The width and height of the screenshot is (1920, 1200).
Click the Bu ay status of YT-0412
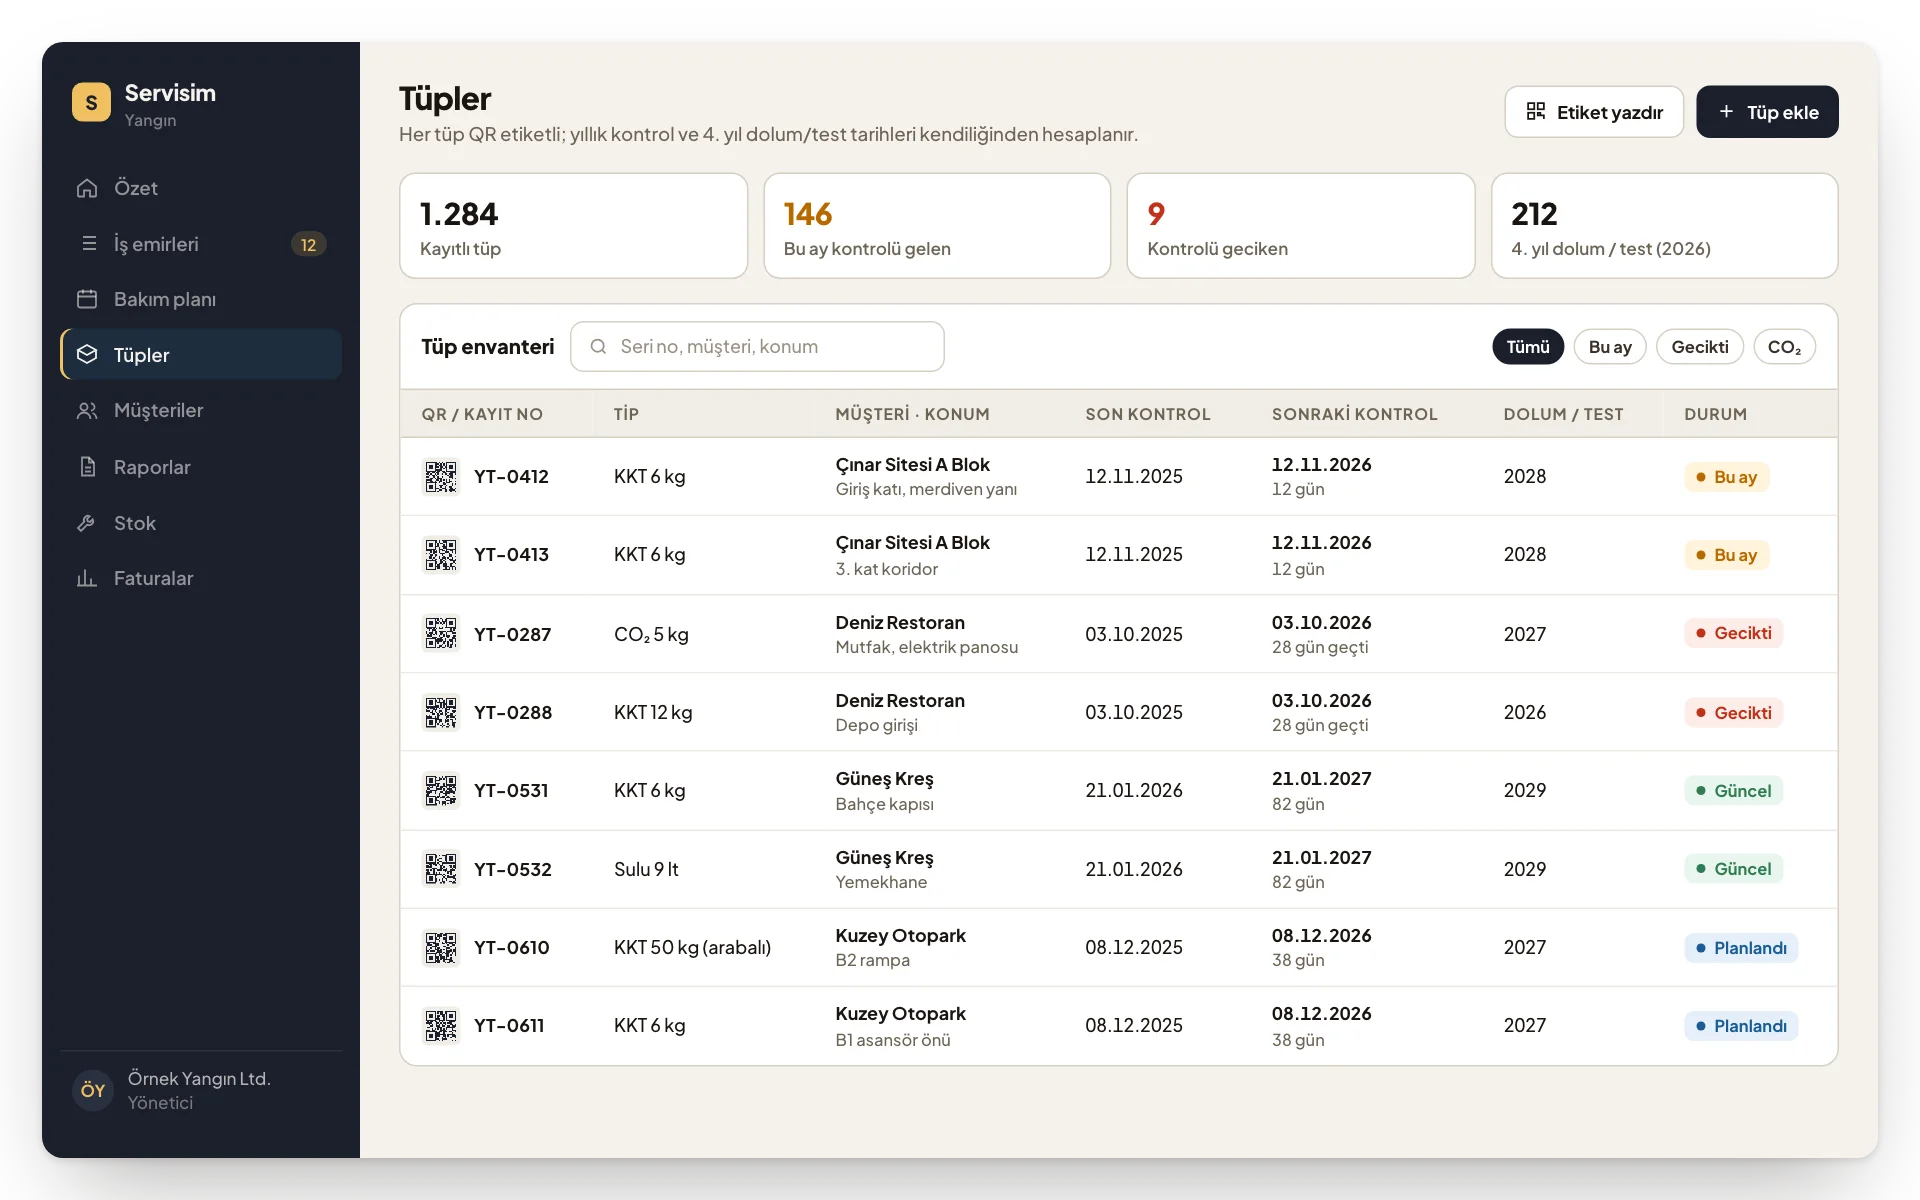[1727, 477]
